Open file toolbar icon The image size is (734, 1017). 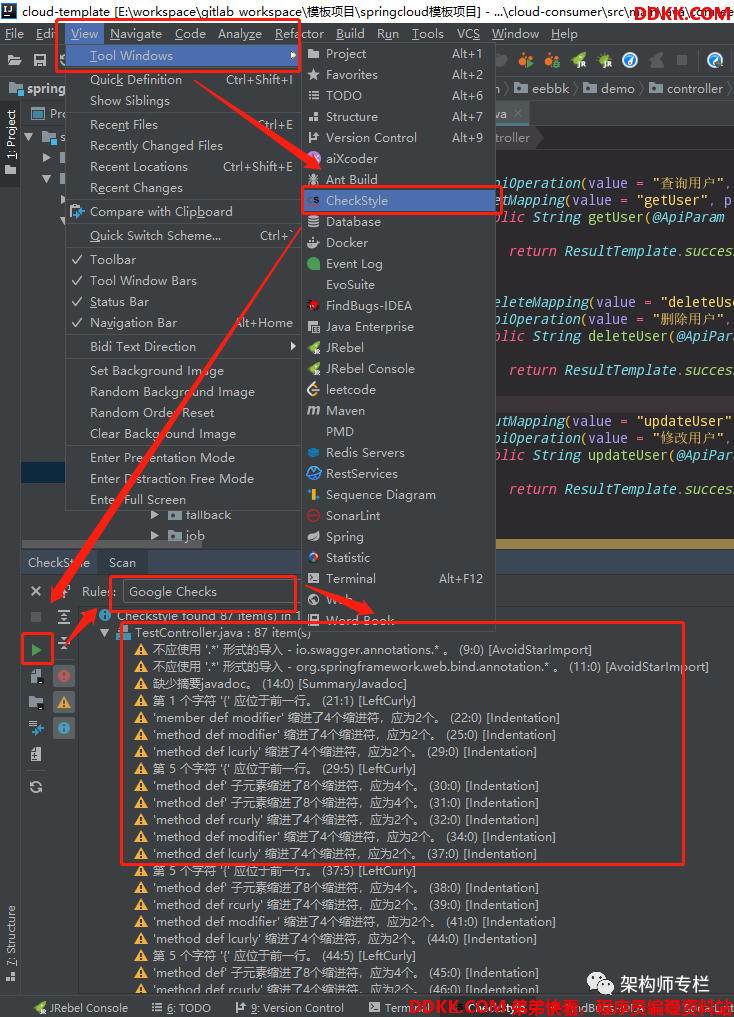click(x=14, y=60)
